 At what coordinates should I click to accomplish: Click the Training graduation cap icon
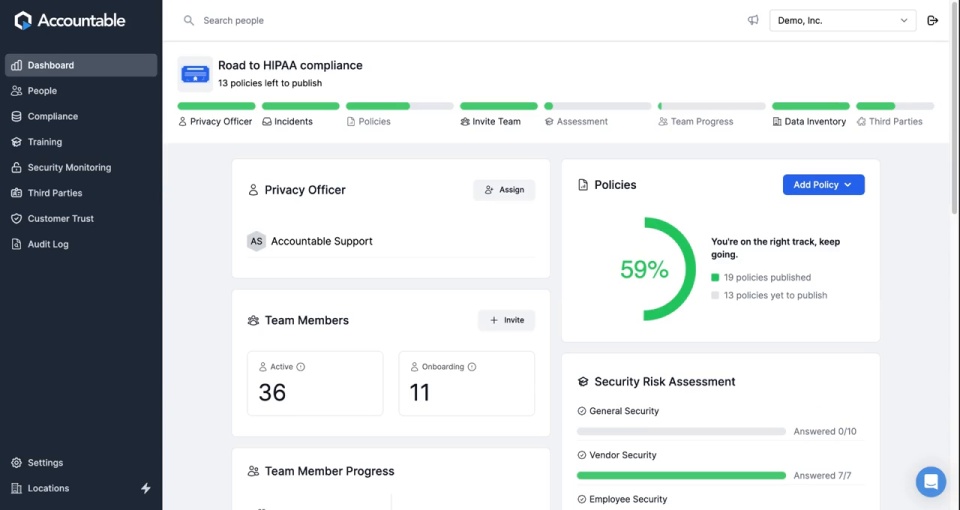17,142
